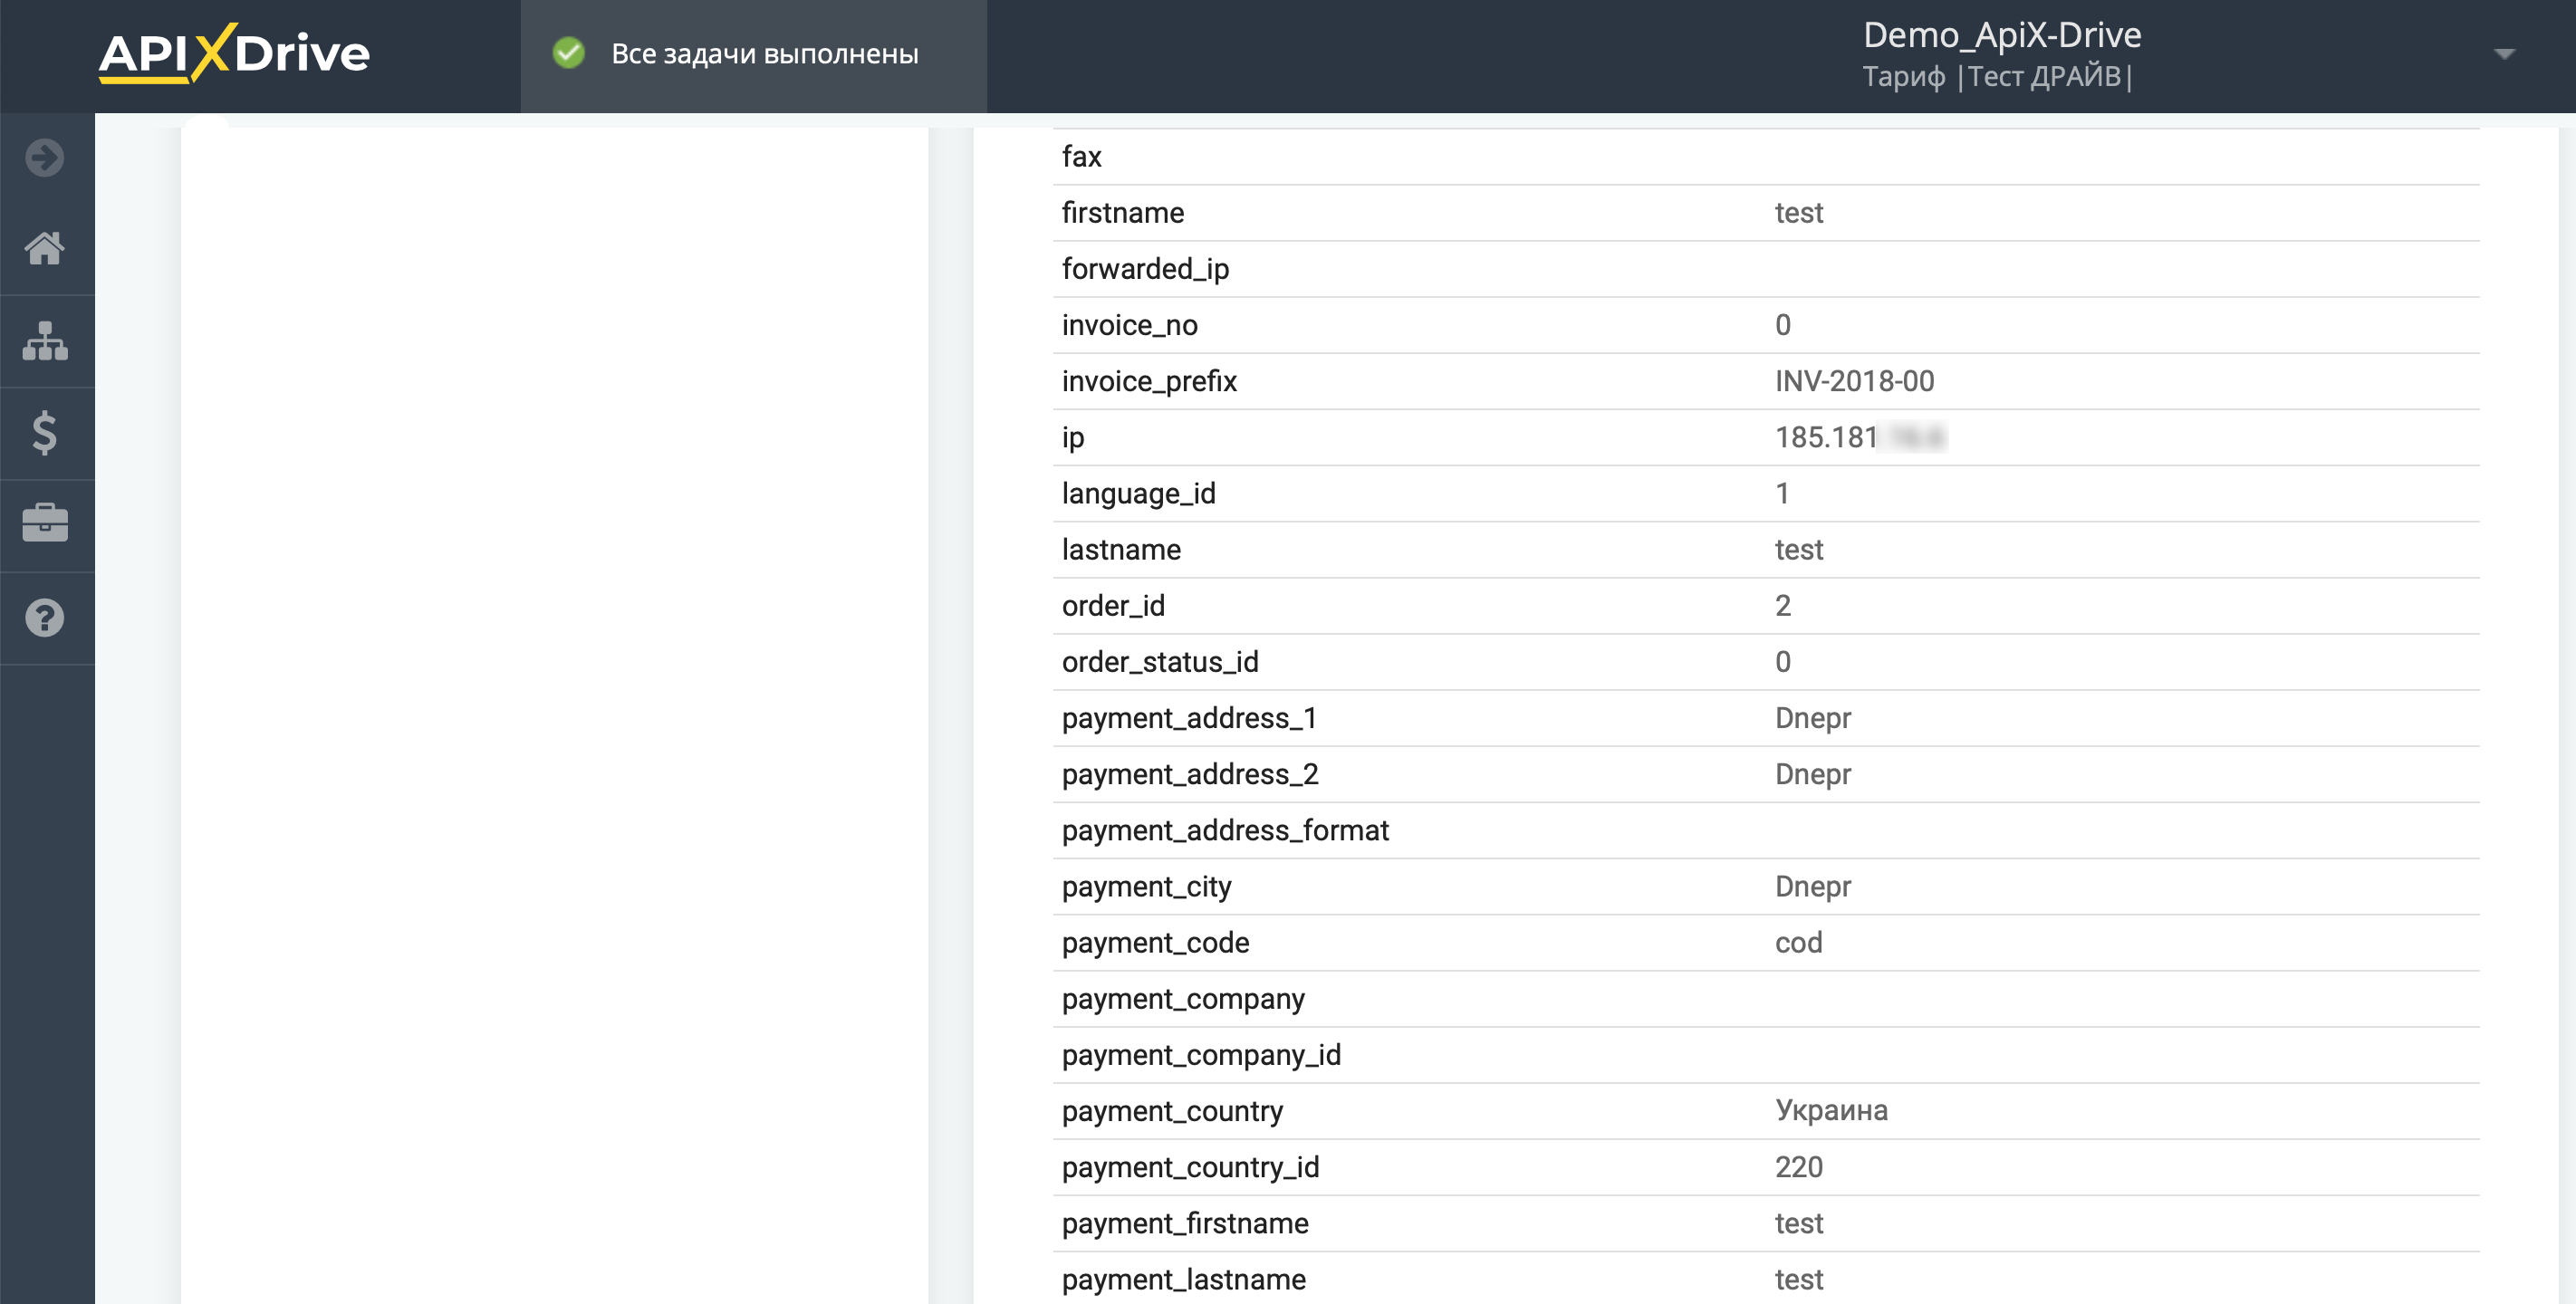
Task: Select the 'payment_address_format' field label
Action: (1226, 831)
